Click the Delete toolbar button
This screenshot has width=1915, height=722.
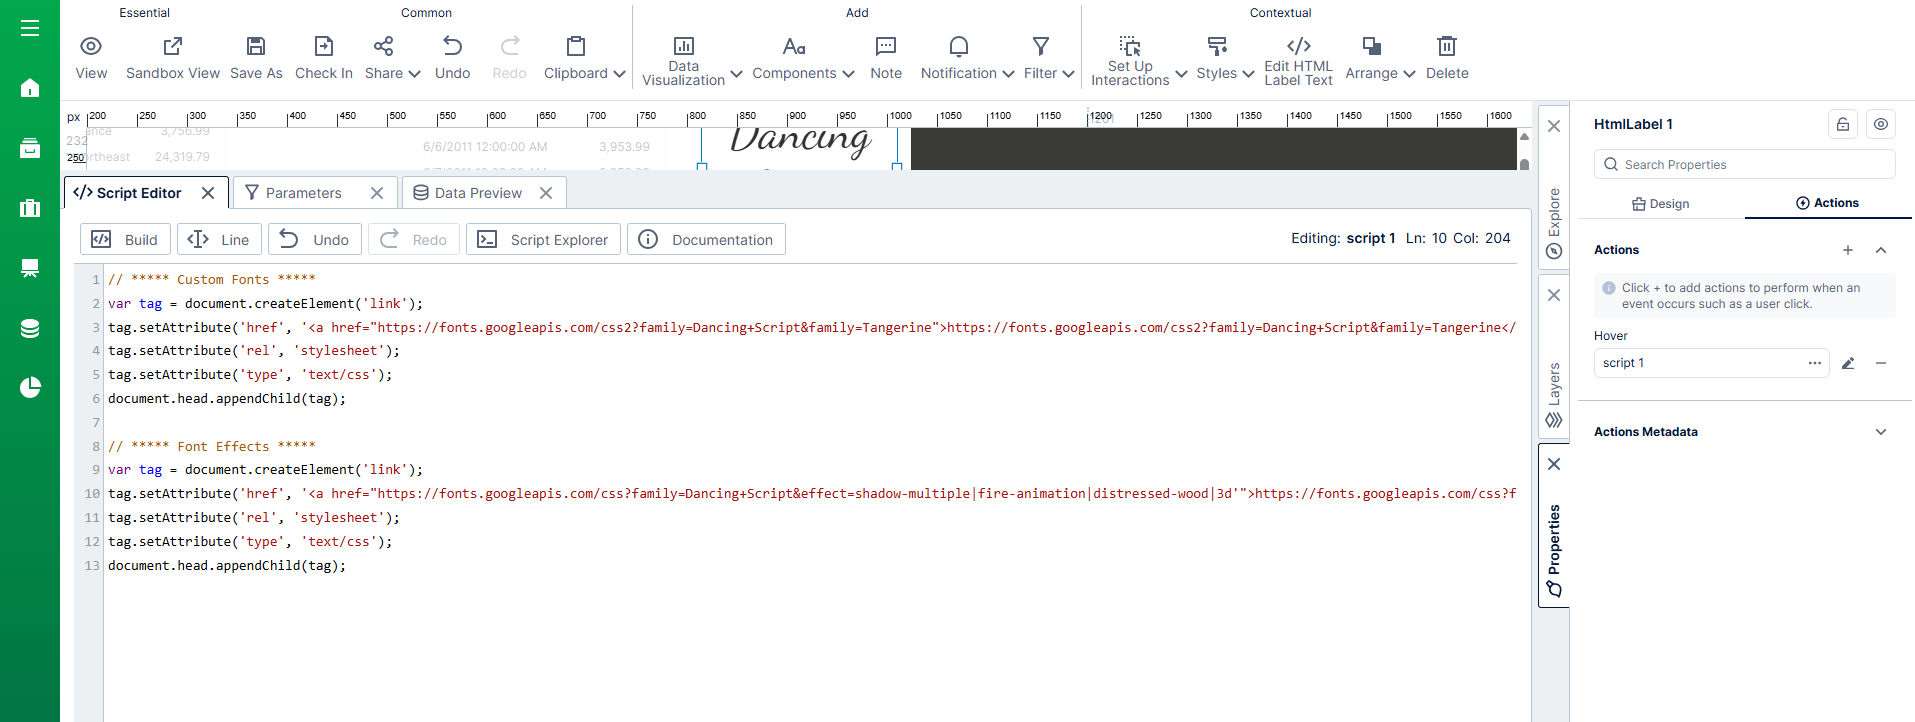coord(1447,58)
